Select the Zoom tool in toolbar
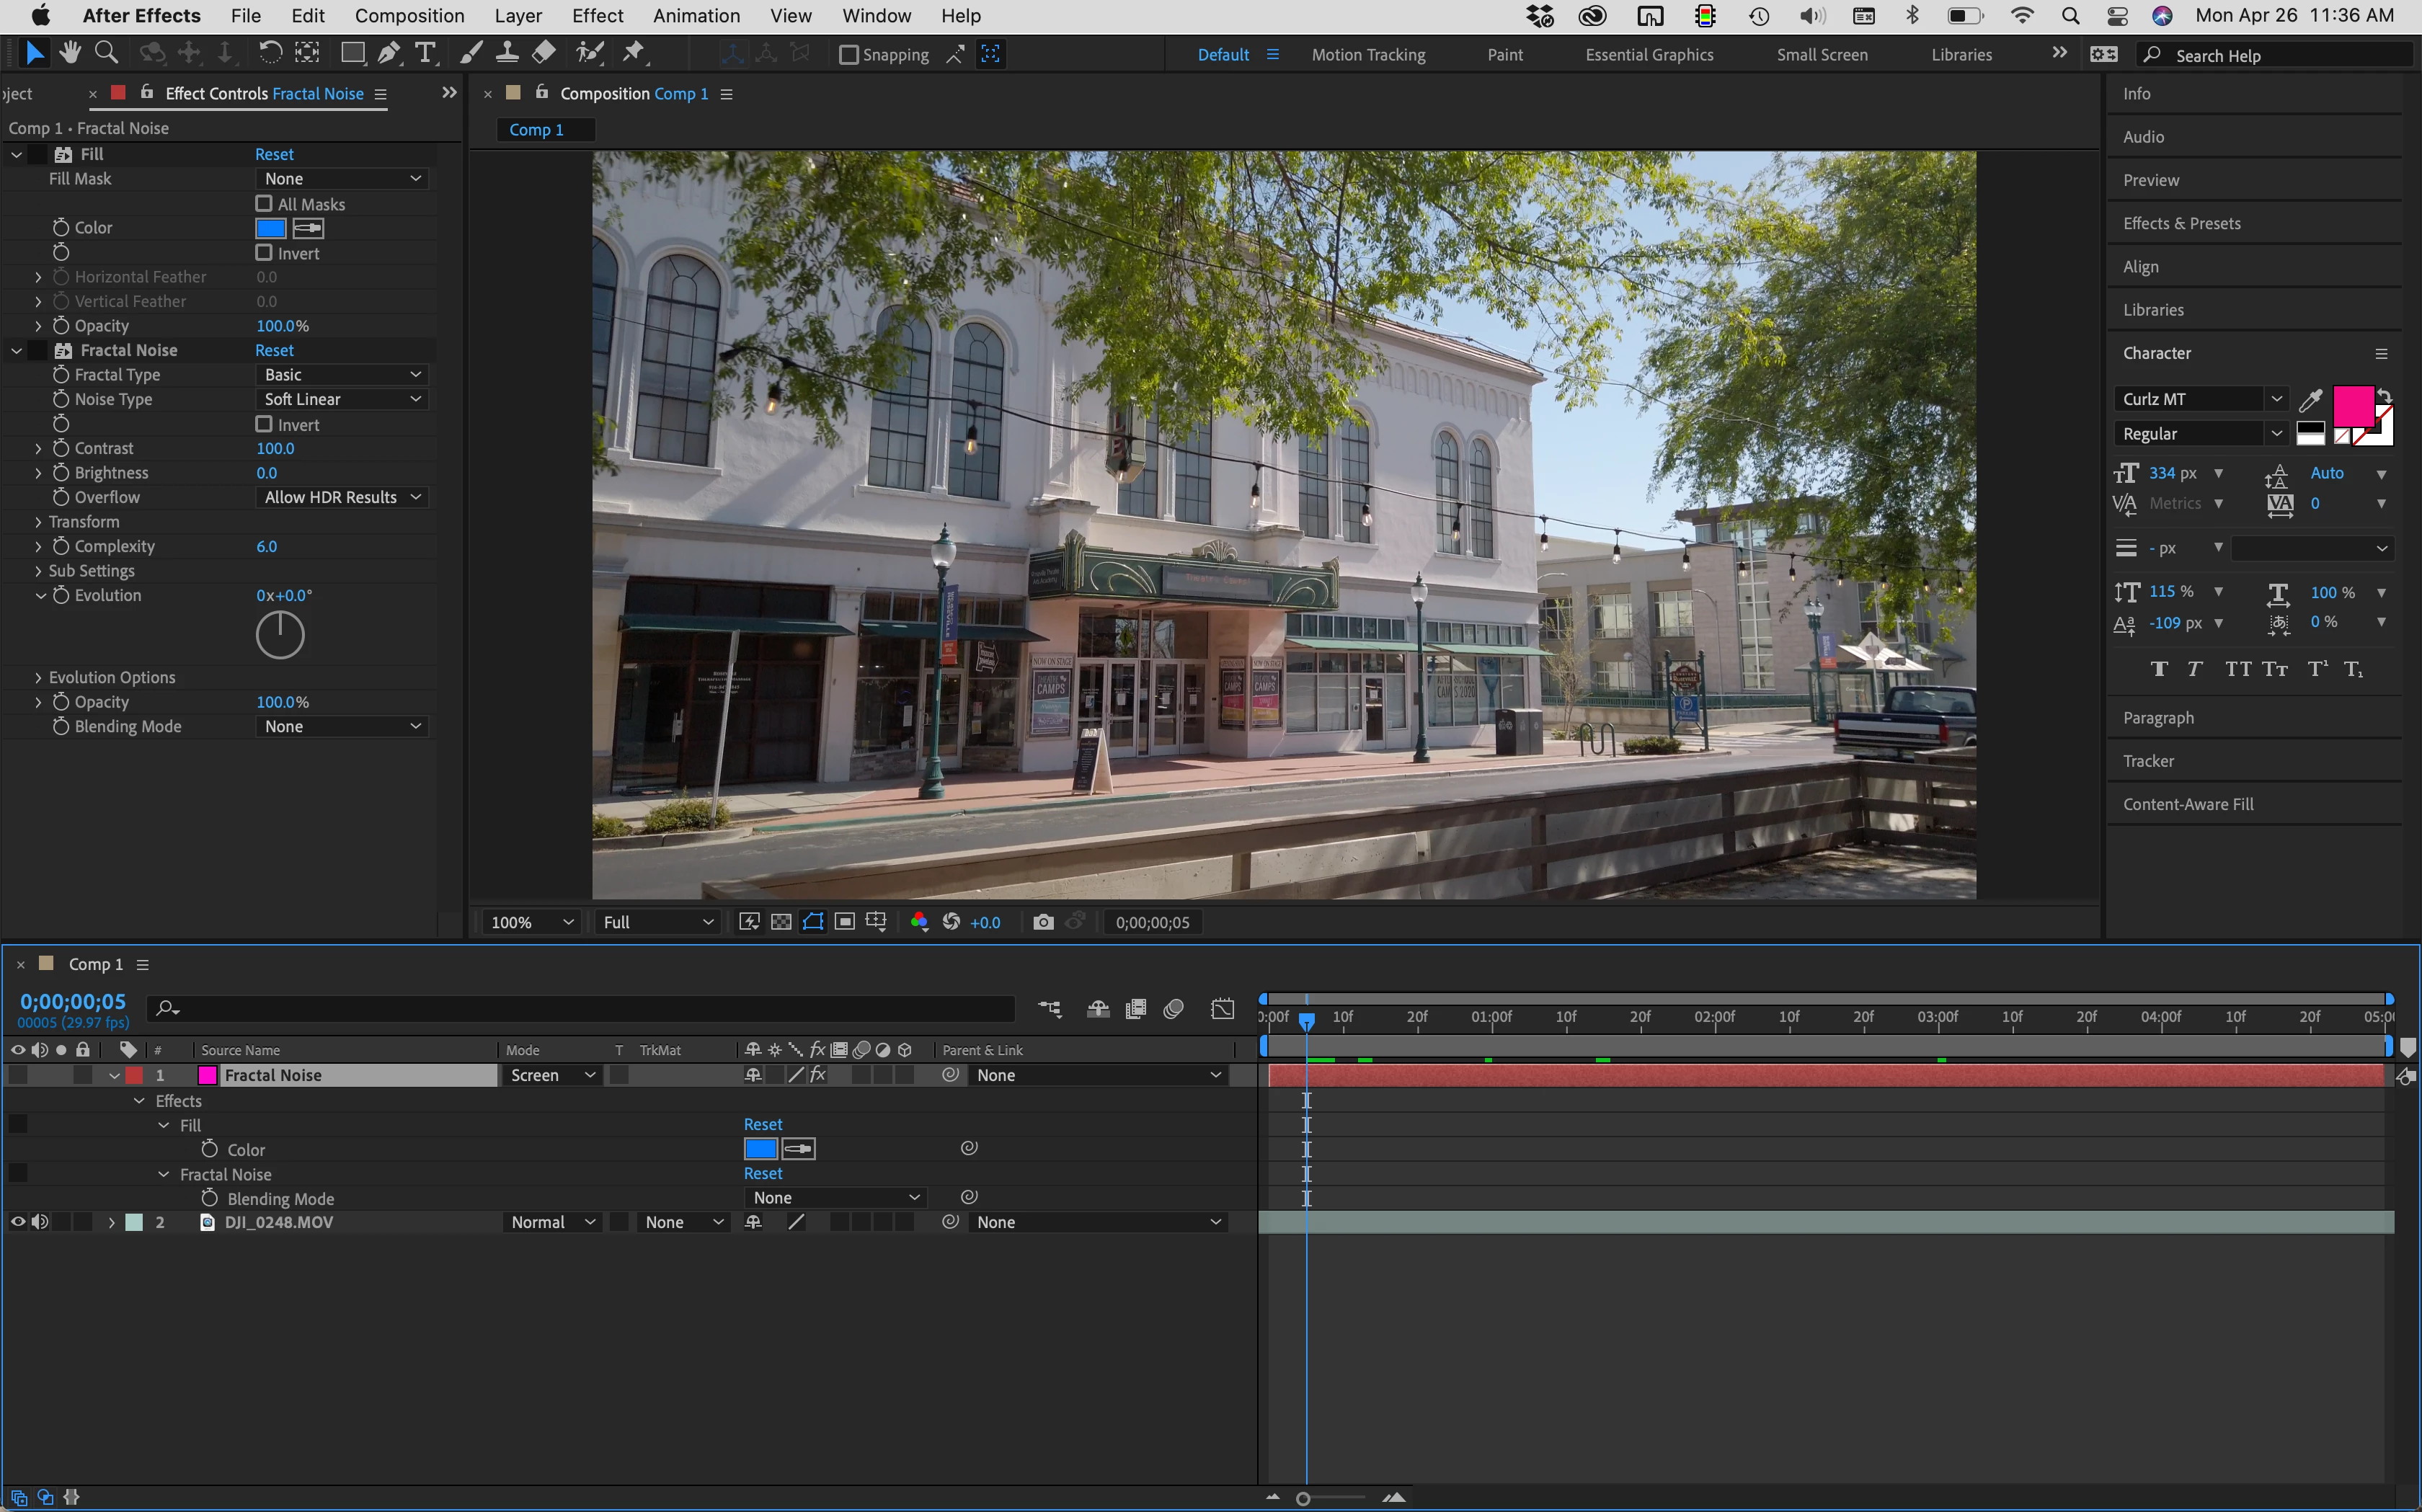The width and height of the screenshot is (2422, 1512). point(106,53)
